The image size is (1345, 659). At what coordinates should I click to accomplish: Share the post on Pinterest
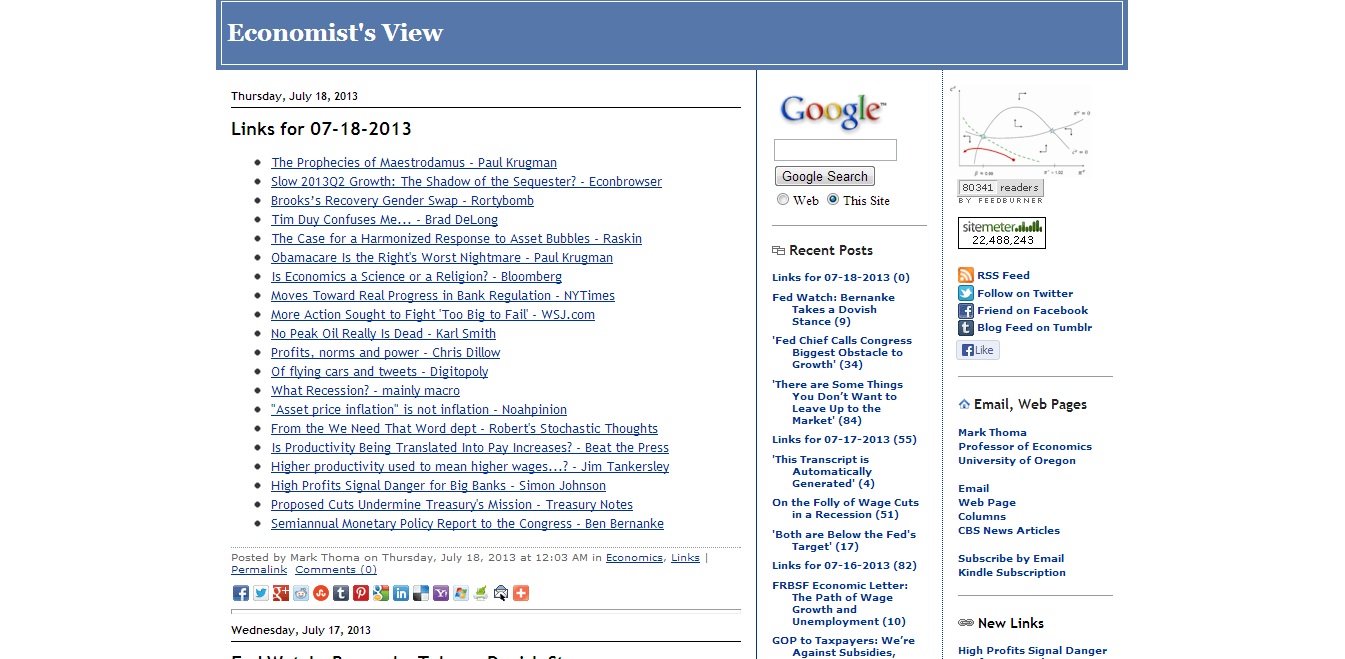(x=361, y=593)
